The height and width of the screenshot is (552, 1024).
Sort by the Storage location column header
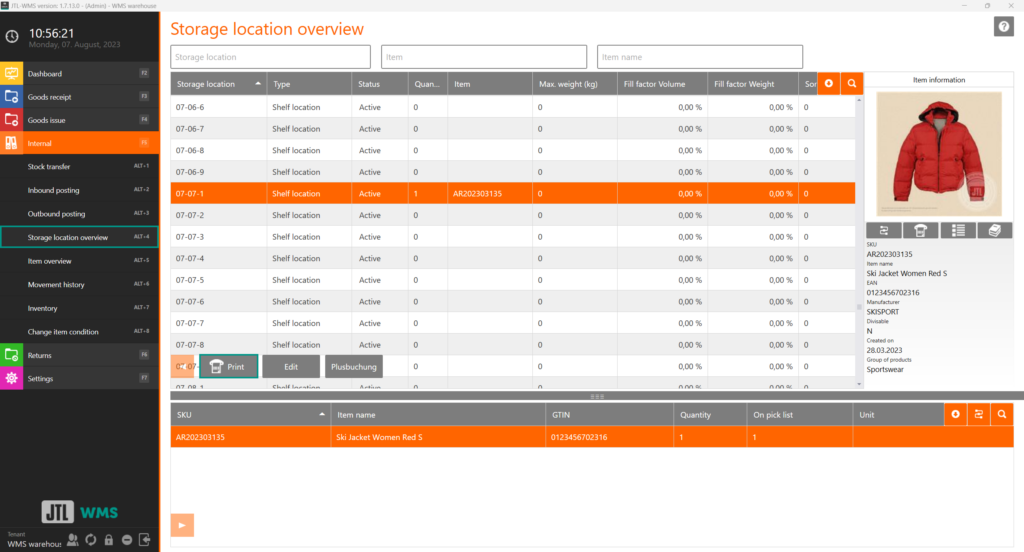(x=220, y=85)
